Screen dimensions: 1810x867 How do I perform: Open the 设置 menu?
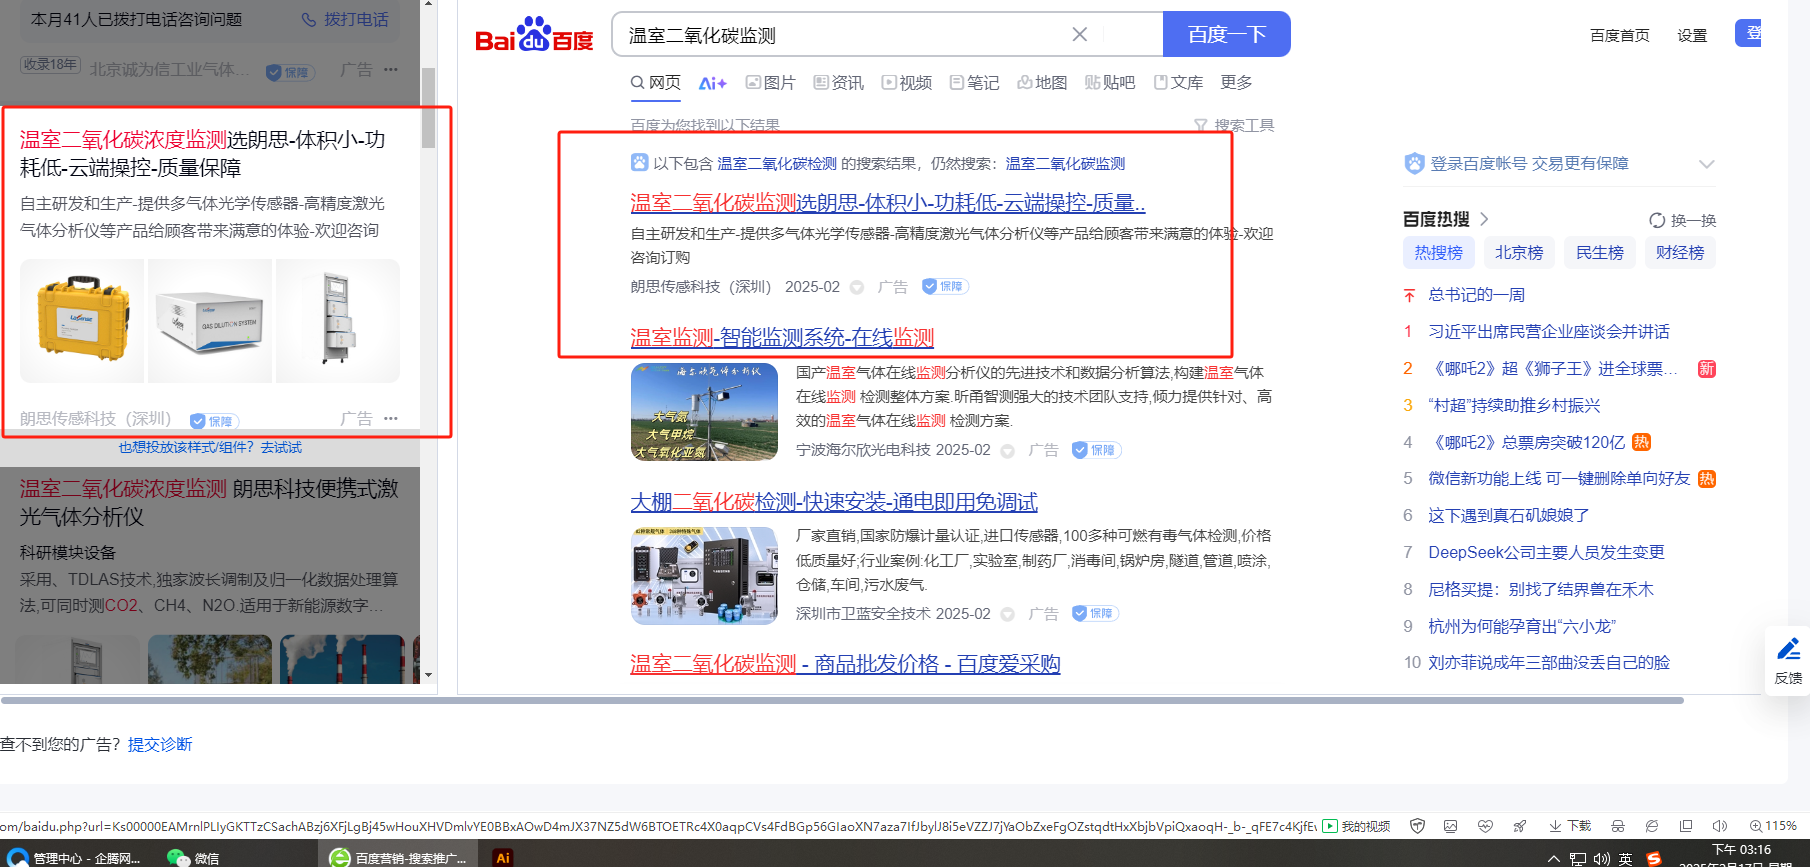tap(1692, 35)
